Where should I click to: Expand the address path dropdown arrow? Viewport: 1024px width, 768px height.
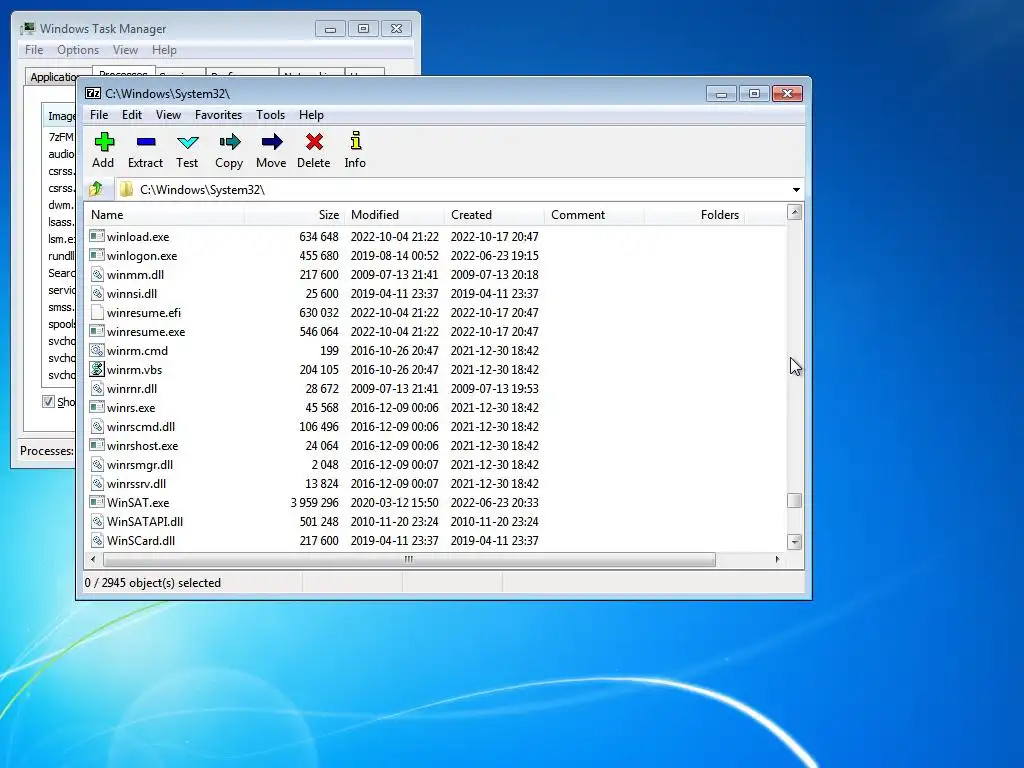pos(796,189)
